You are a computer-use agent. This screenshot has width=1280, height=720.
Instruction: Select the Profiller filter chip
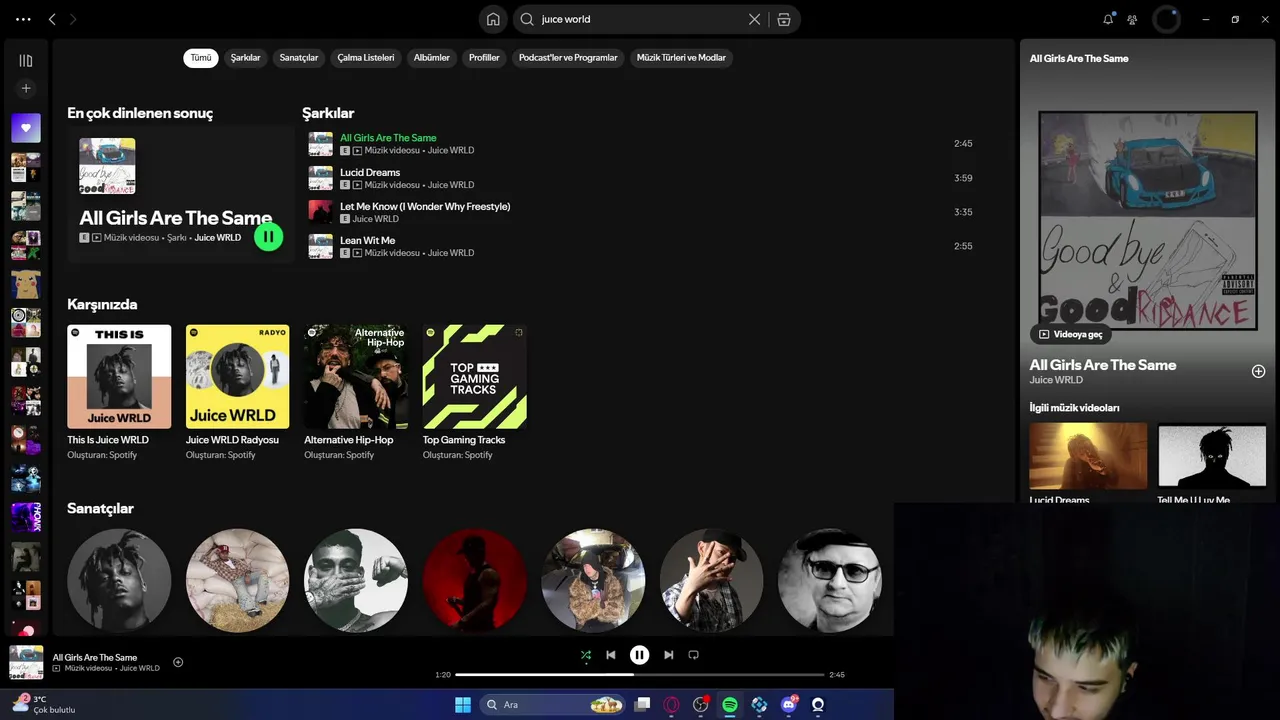coord(484,58)
